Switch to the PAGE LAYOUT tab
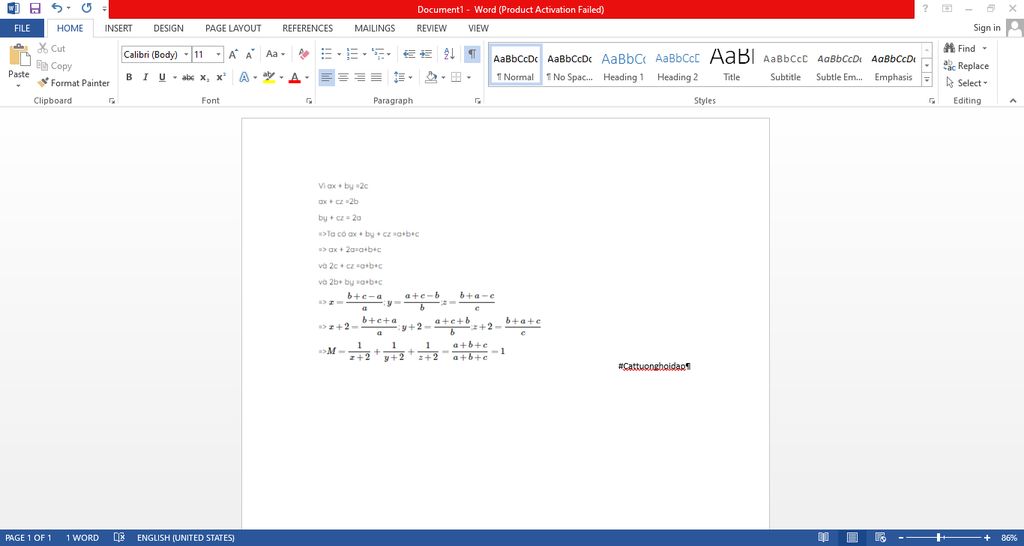The width and height of the screenshot is (1024, 546). tap(233, 28)
